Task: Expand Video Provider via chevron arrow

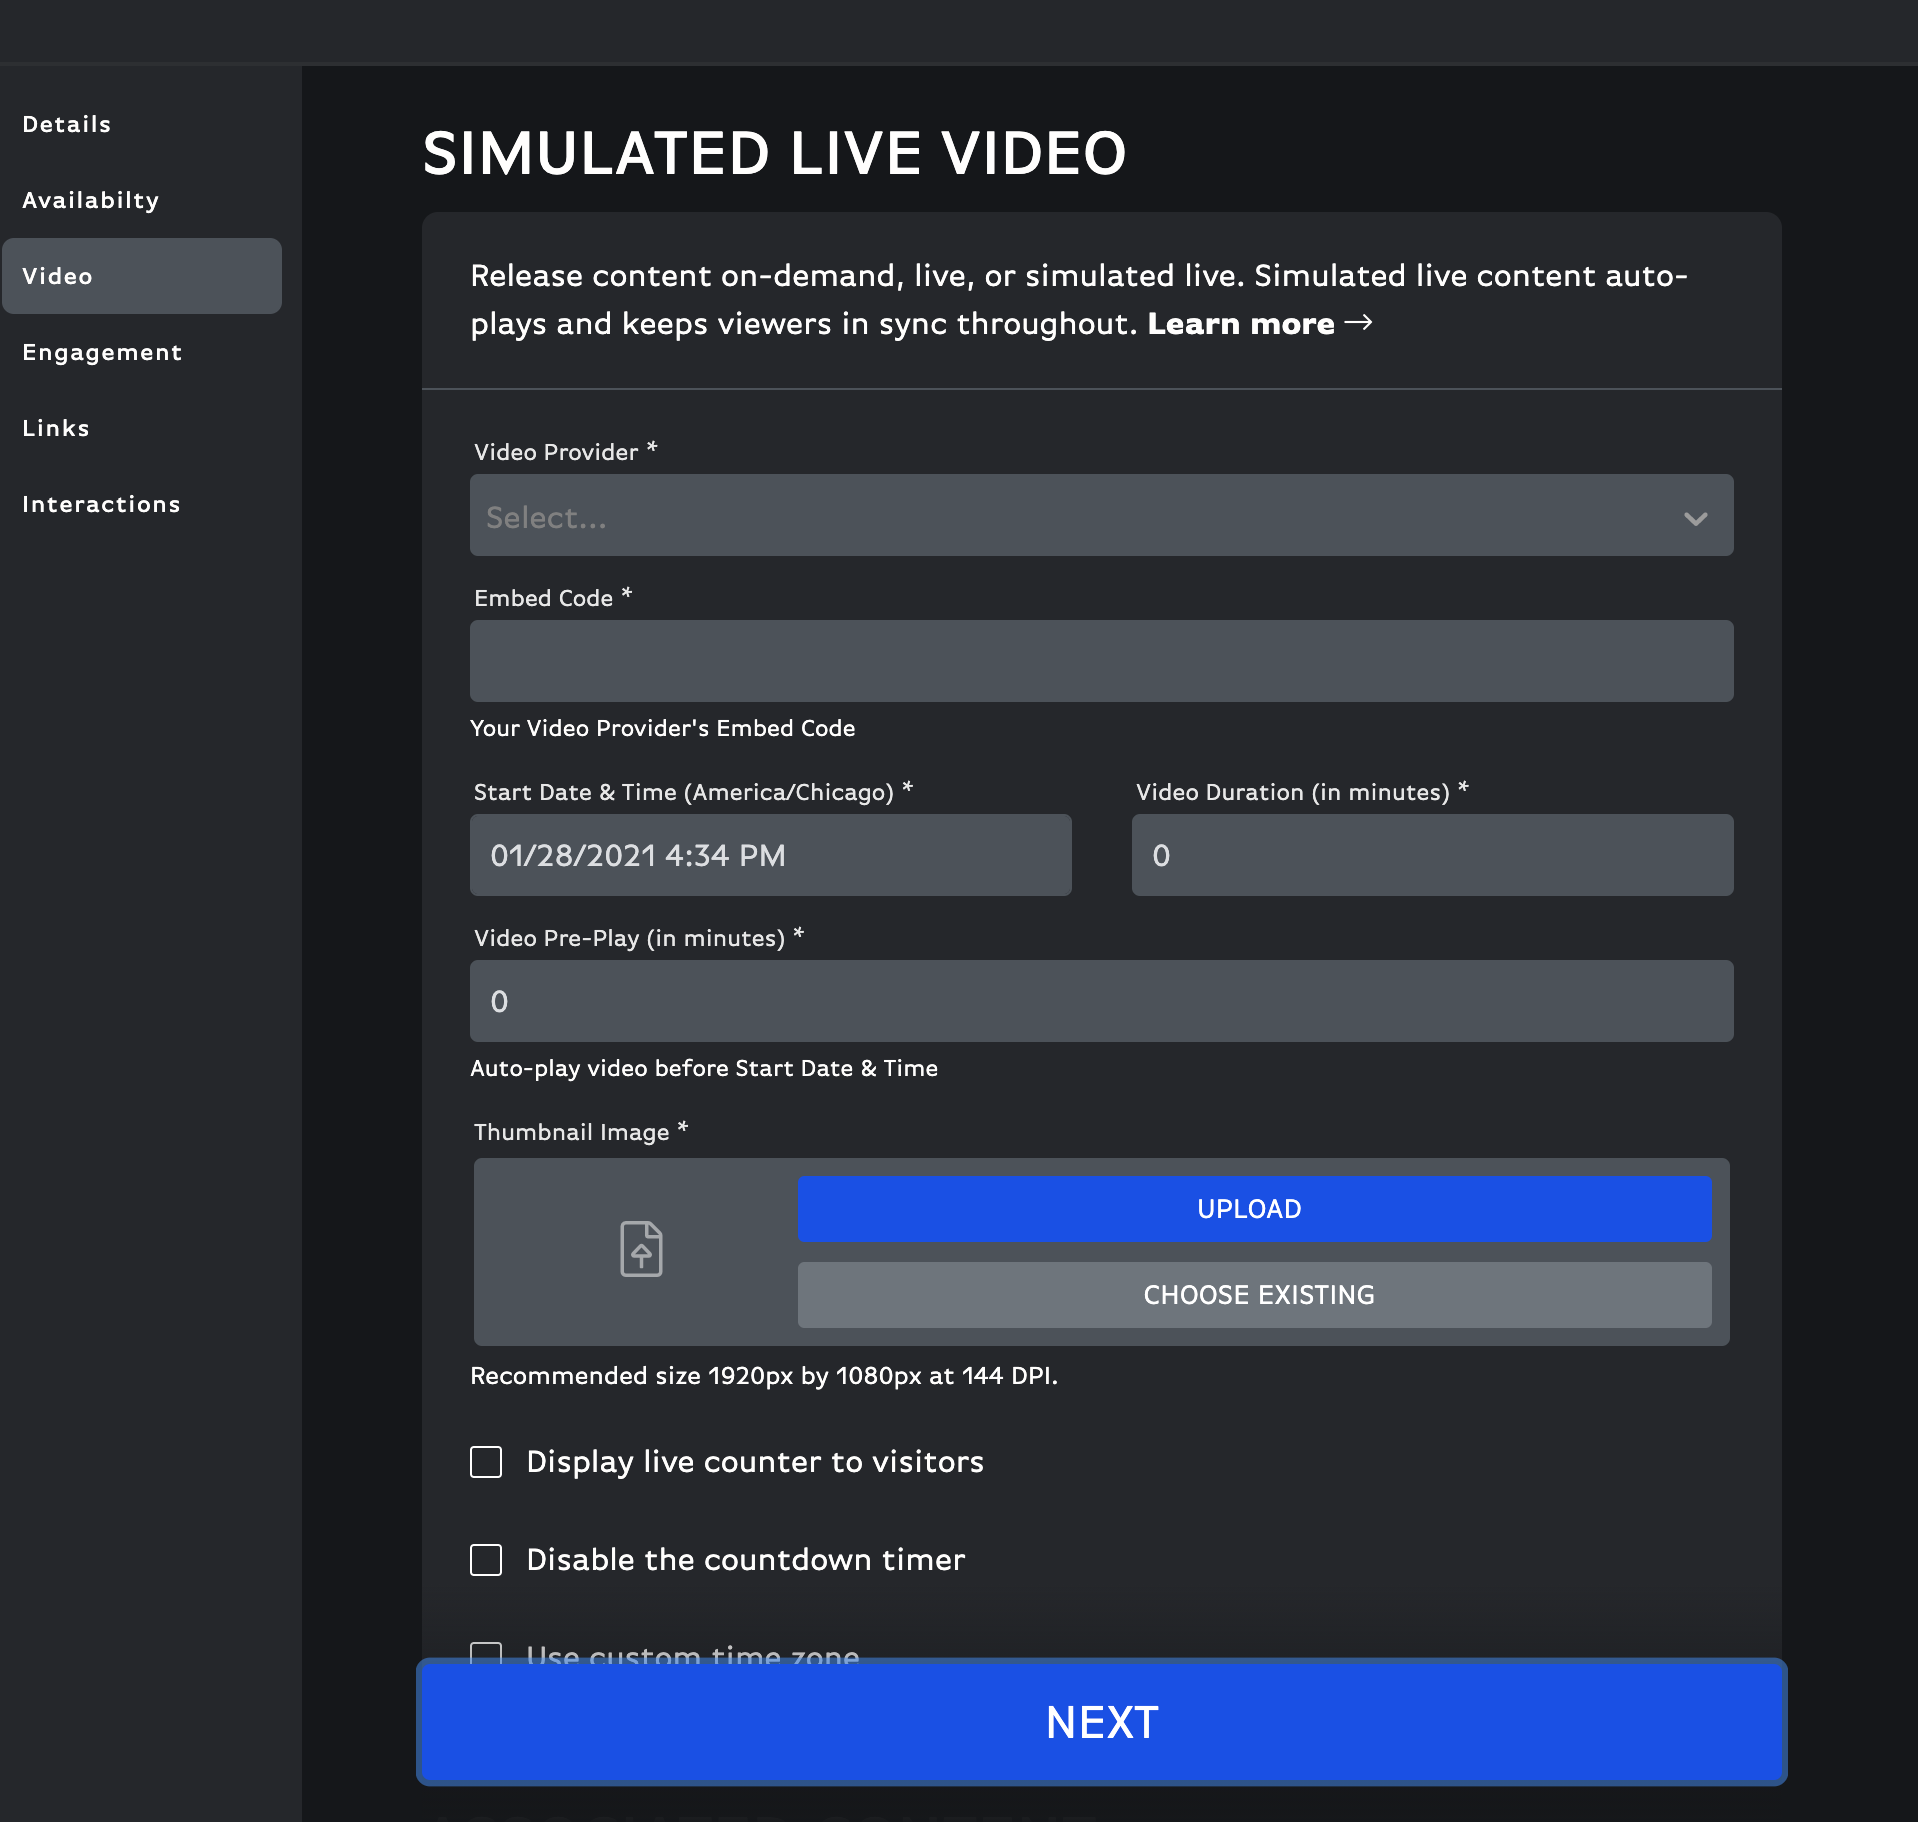Action: [1695, 518]
